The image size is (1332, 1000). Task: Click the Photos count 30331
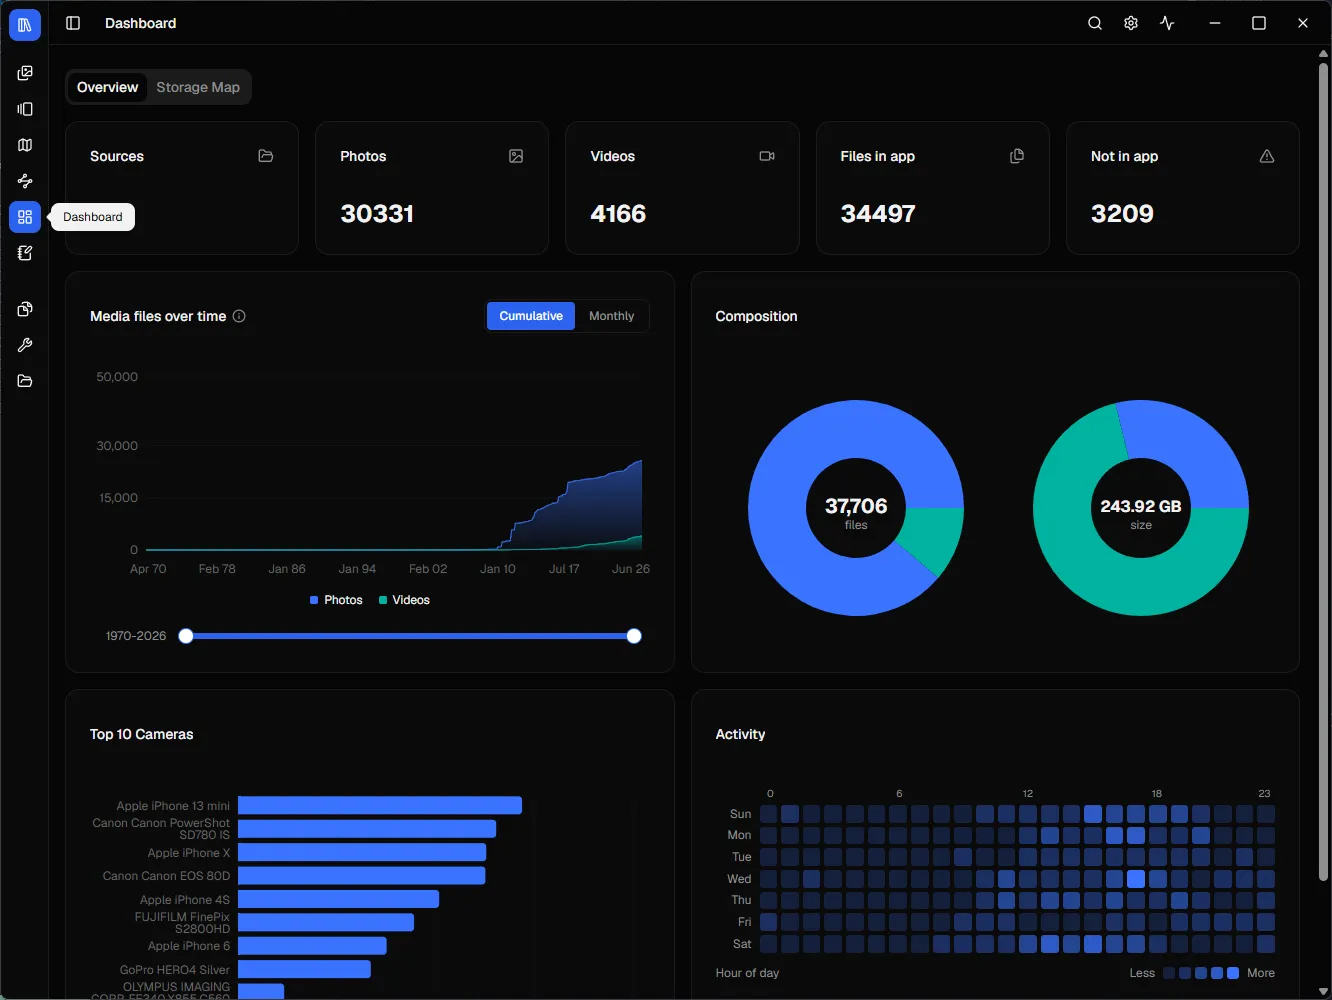coord(377,214)
